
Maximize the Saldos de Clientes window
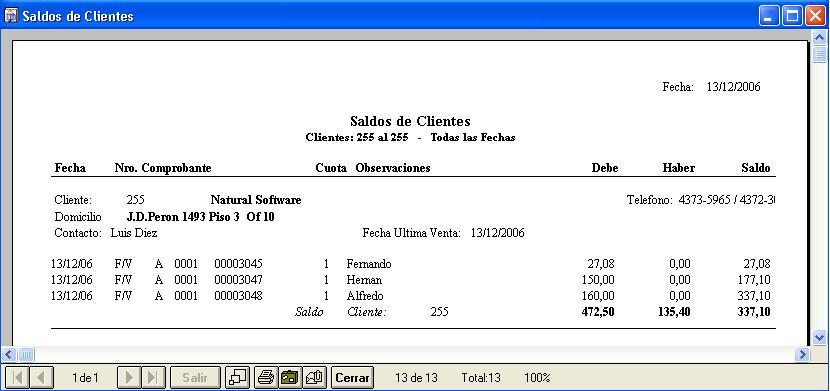click(x=792, y=16)
